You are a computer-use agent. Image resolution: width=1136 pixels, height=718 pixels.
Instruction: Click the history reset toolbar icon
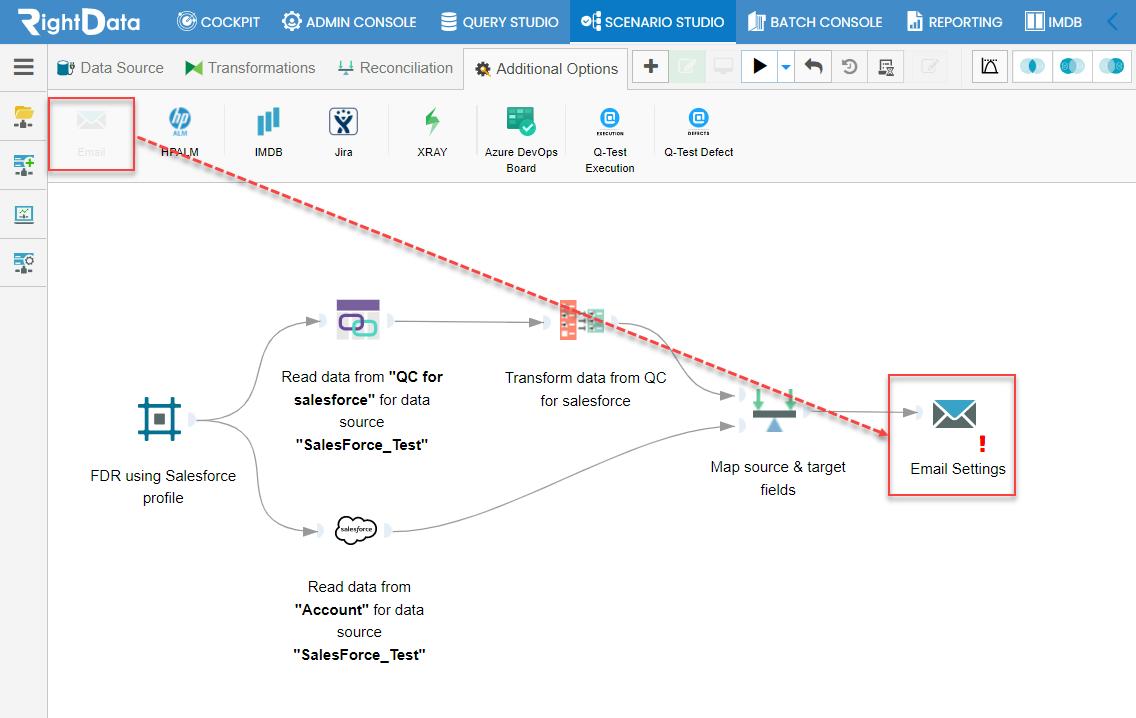tap(850, 67)
